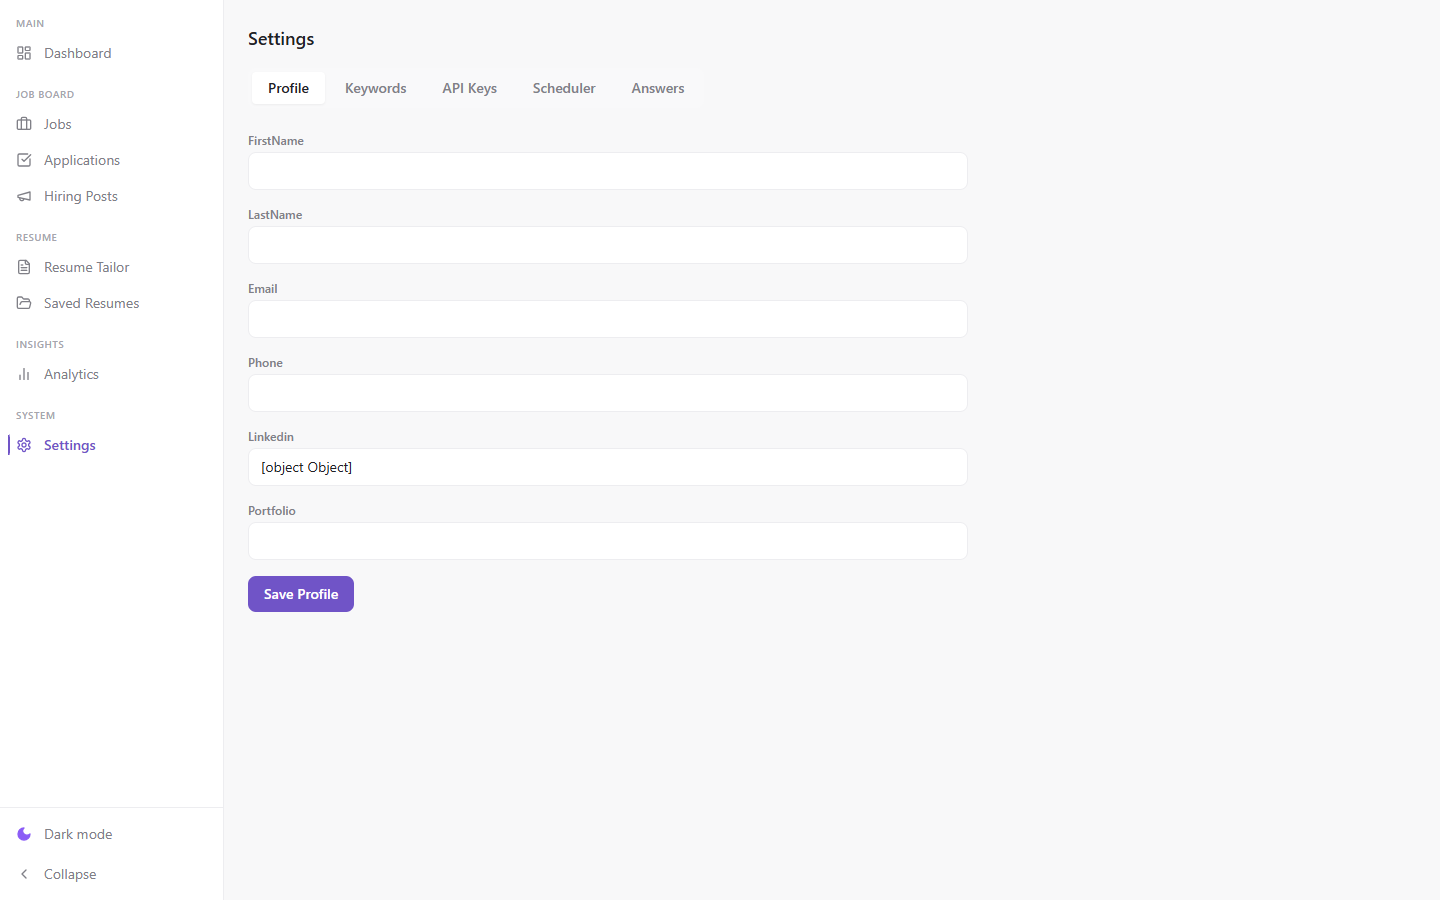Open the Applications page
Image resolution: width=1440 pixels, height=900 pixels.
111,160
